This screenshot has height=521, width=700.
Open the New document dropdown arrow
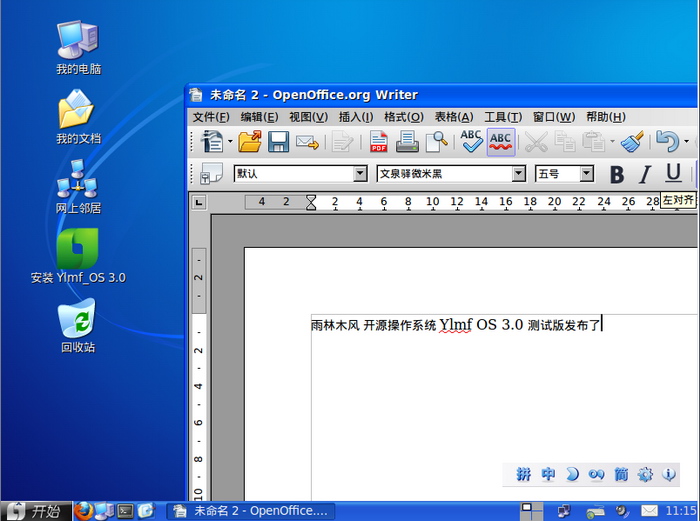point(230,142)
